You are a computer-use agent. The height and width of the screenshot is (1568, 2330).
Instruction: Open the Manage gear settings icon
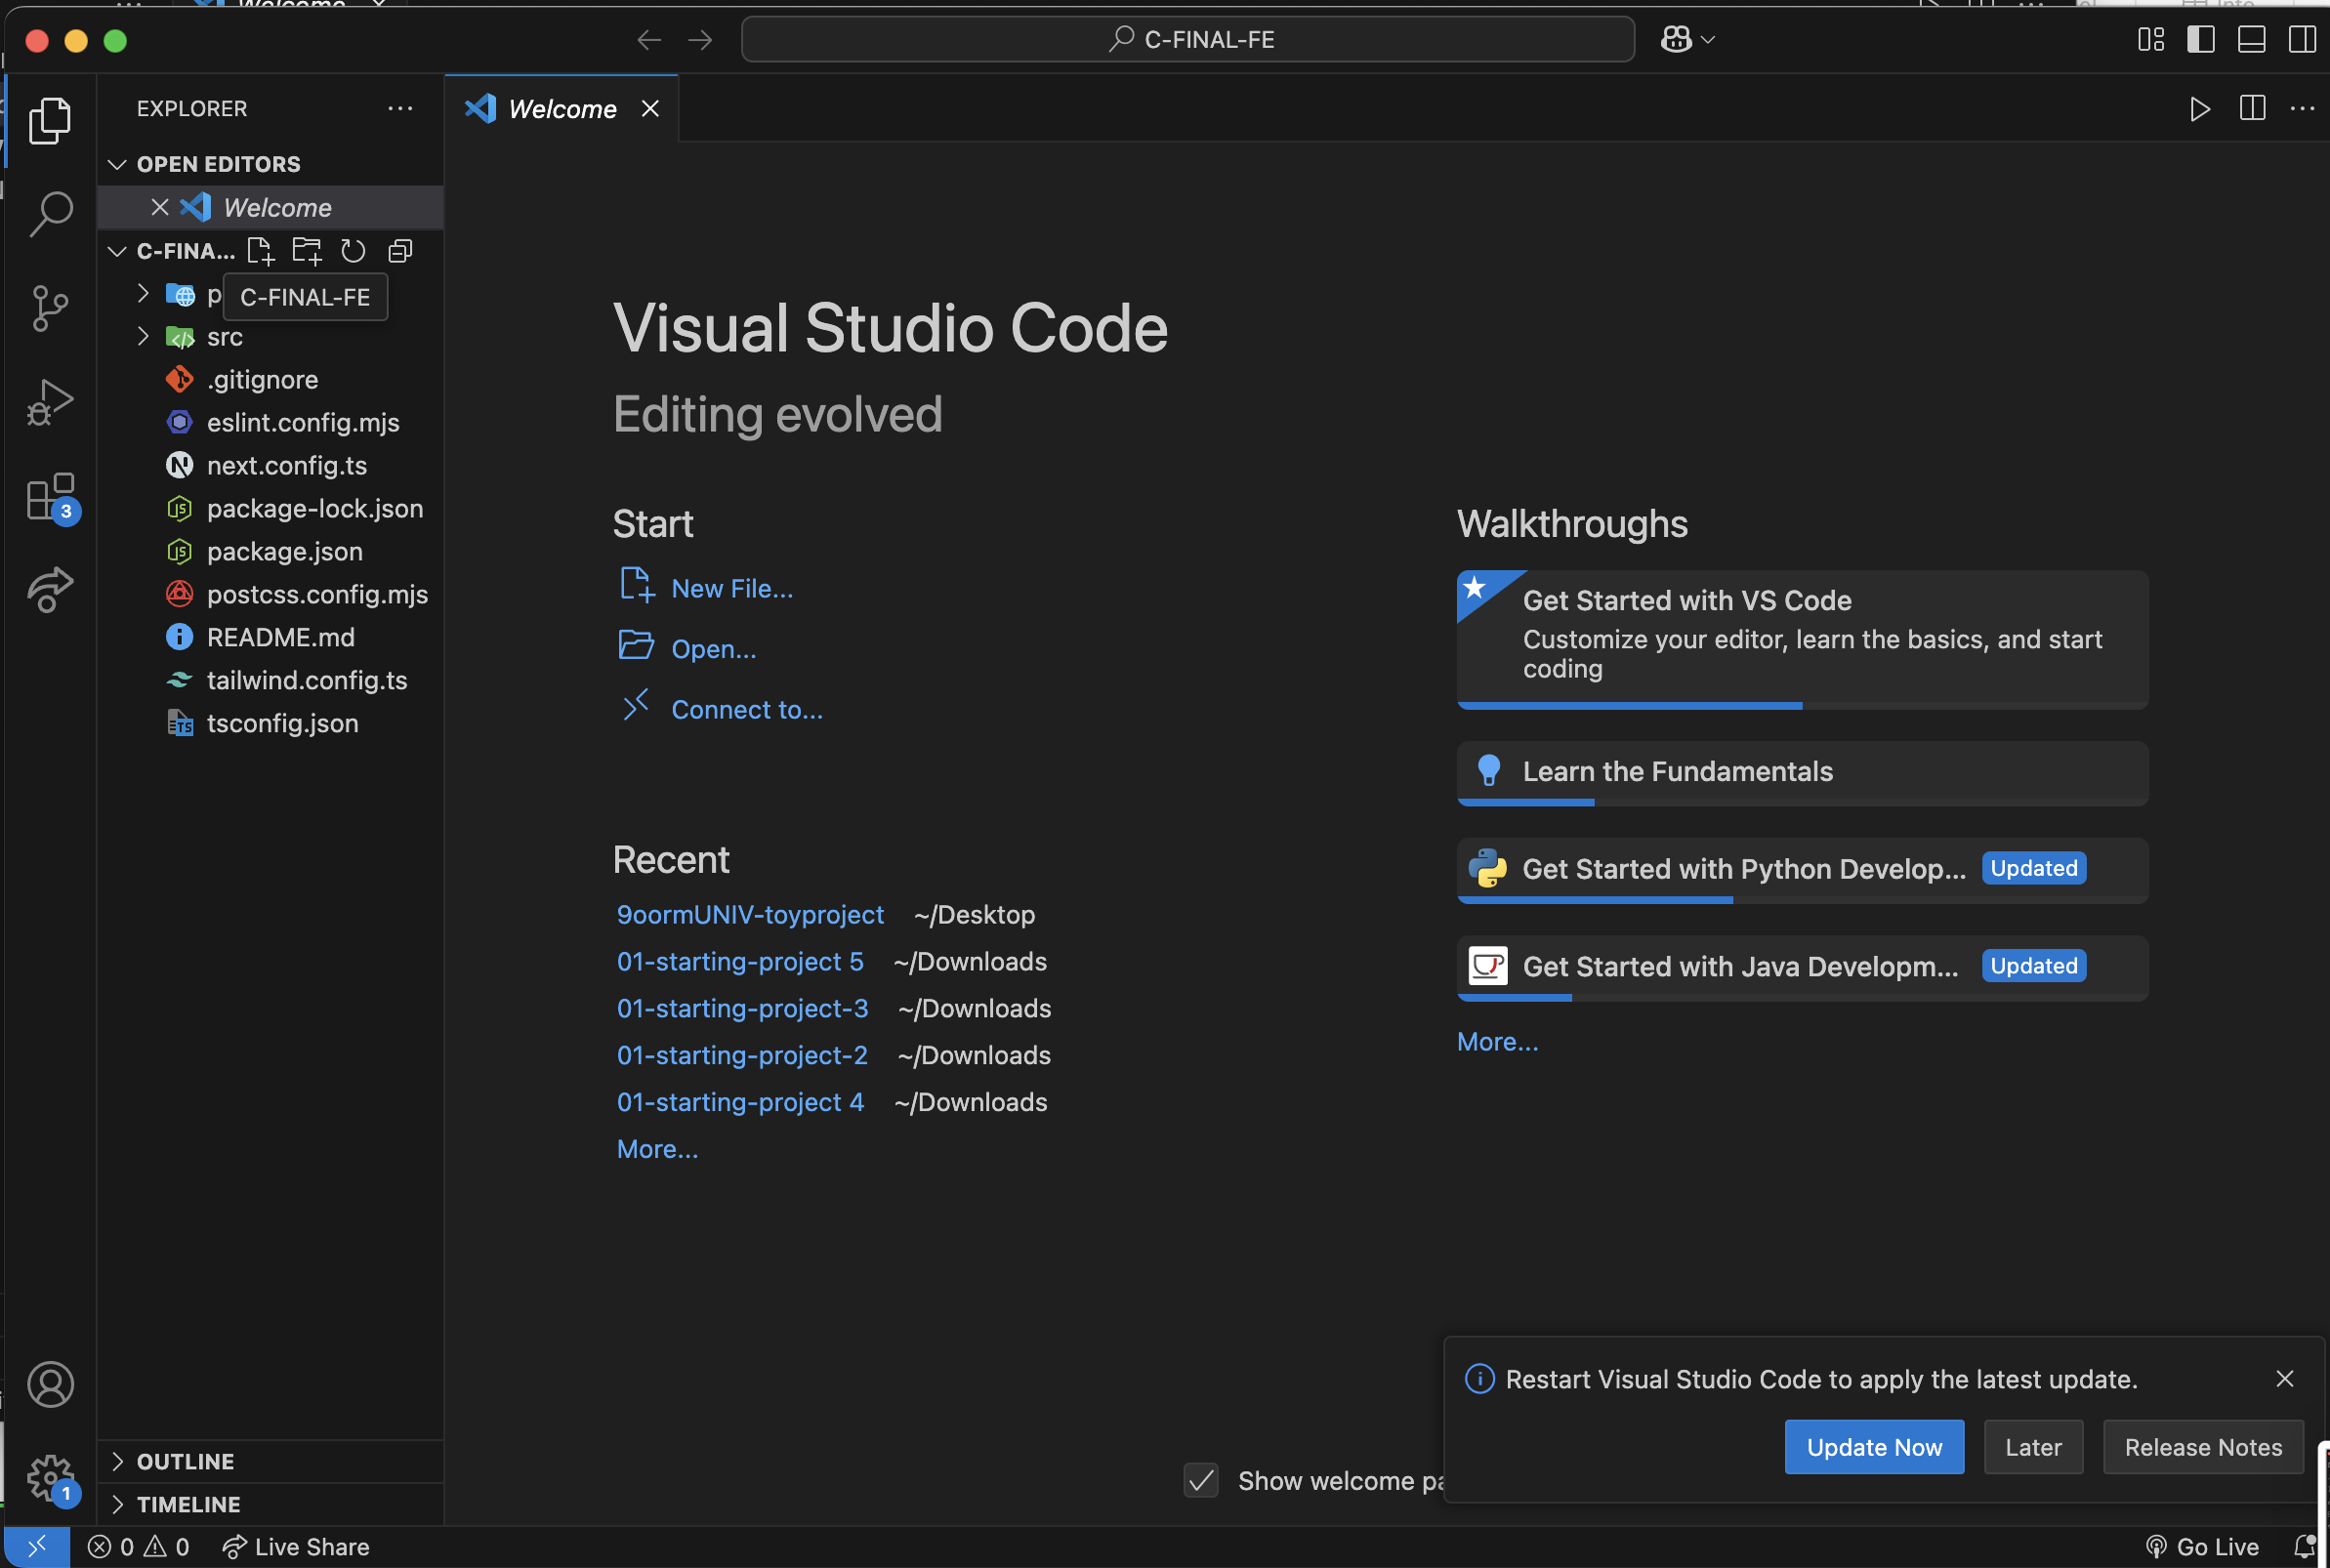[50, 1476]
